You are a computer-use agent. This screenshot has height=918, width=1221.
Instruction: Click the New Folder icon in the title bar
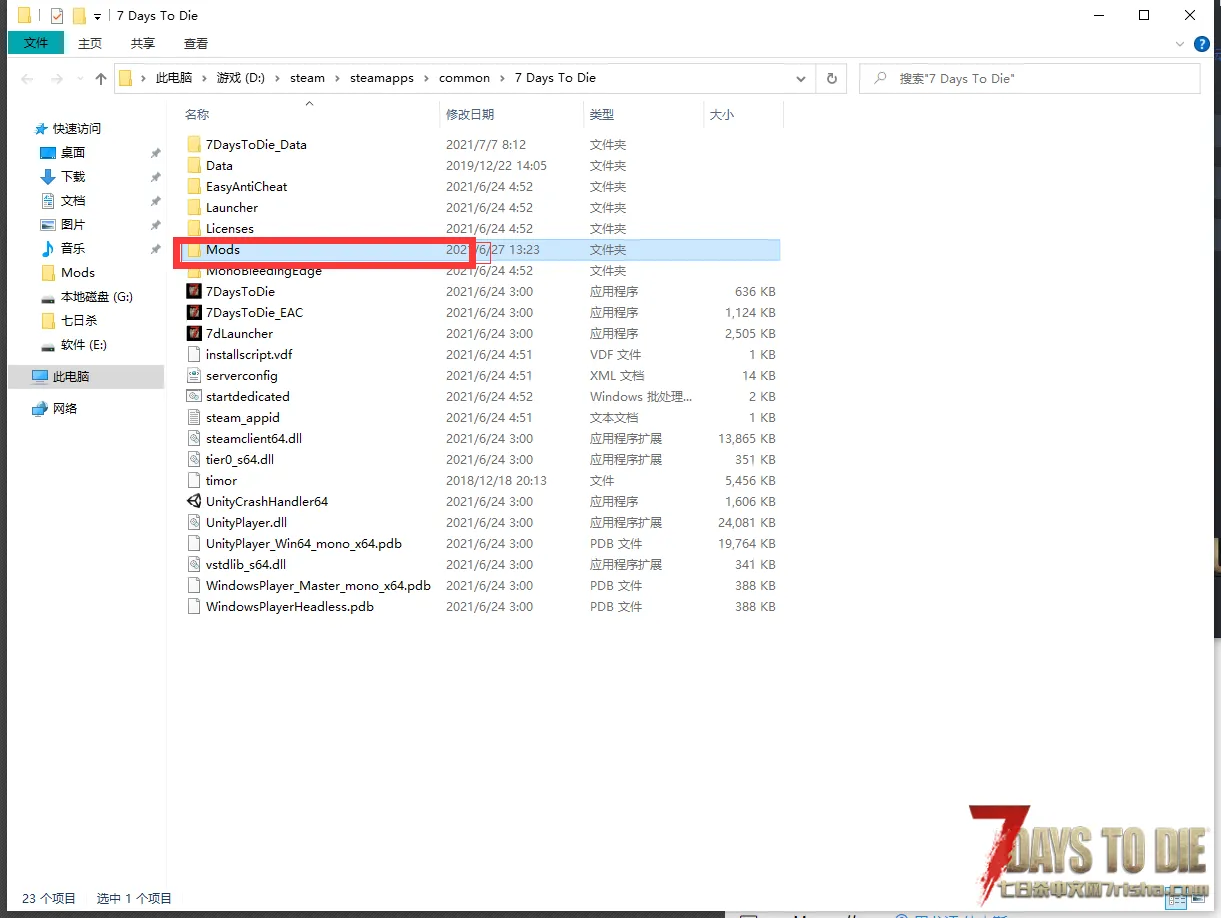[79, 16]
